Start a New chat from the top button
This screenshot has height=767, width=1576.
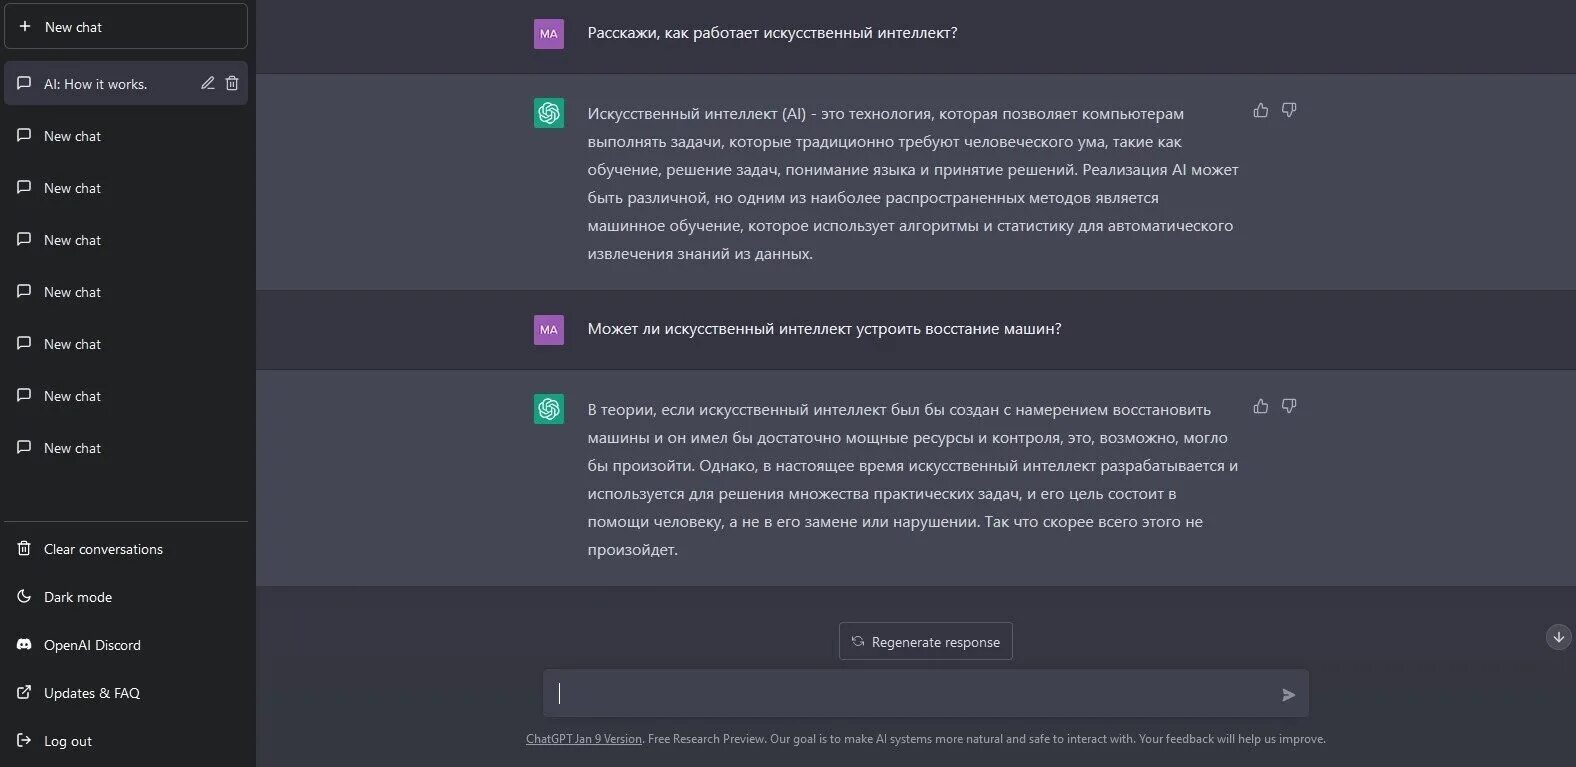coord(126,27)
